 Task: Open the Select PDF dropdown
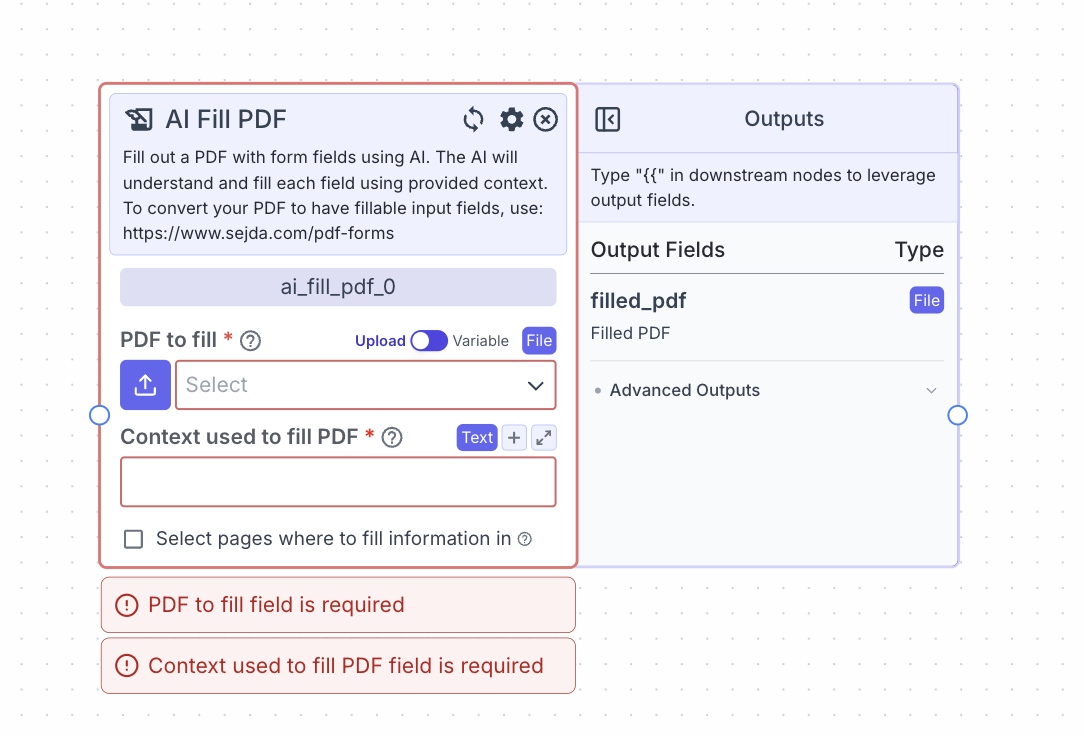(365, 385)
